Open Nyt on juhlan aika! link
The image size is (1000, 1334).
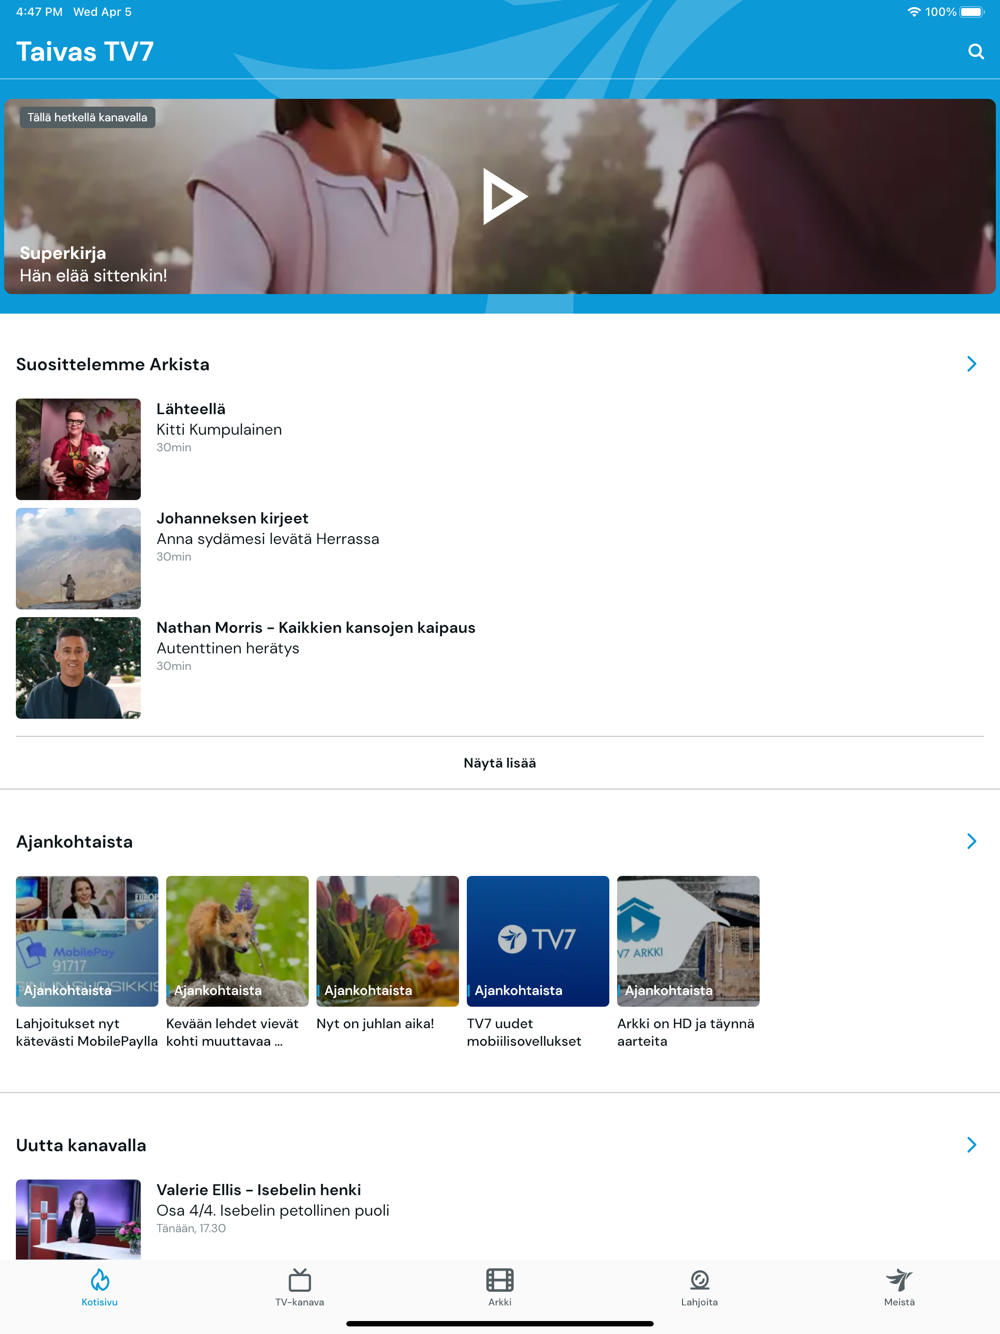375,1024
